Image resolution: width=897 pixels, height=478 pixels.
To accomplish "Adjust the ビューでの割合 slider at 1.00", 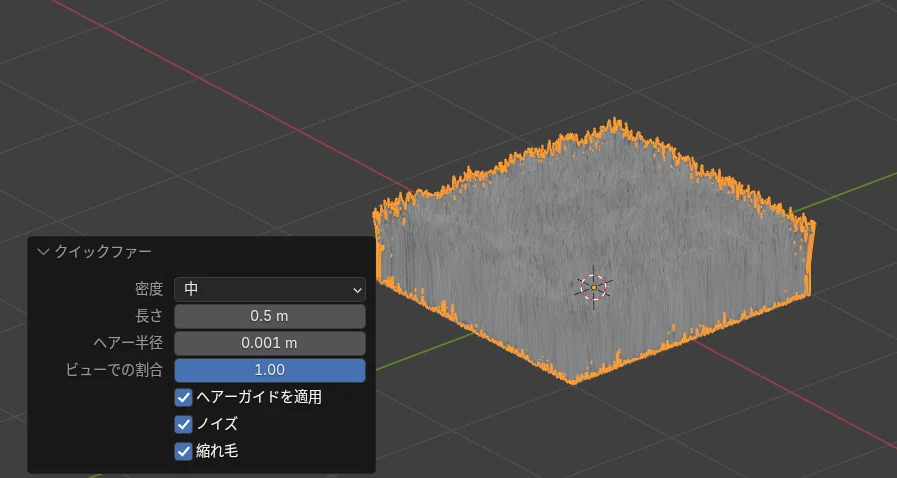I will coord(269,370).
